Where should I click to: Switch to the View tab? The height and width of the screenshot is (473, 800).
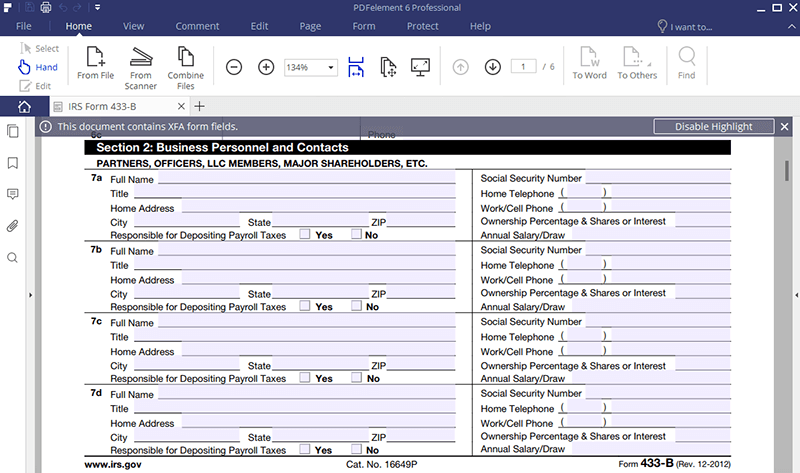pos(133,26)
